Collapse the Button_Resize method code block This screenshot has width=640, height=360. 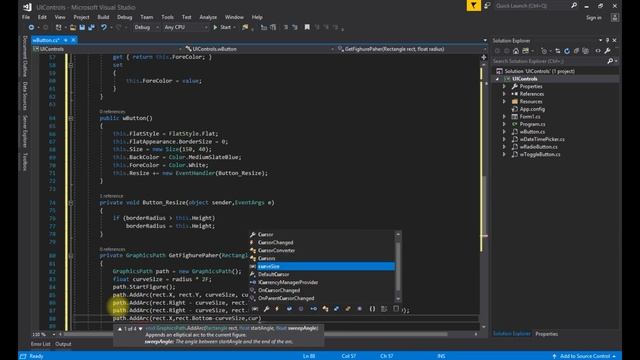71,203
